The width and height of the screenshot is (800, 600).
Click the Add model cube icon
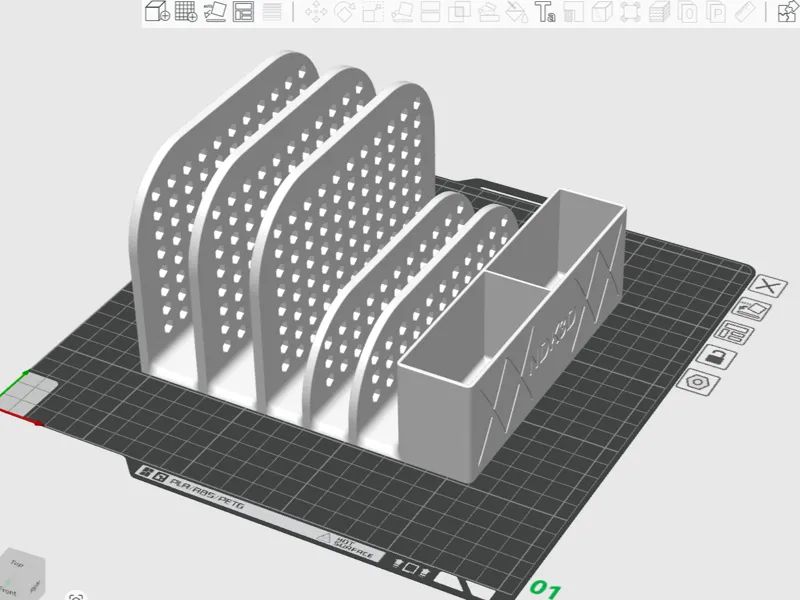click(x=157, y=11)
